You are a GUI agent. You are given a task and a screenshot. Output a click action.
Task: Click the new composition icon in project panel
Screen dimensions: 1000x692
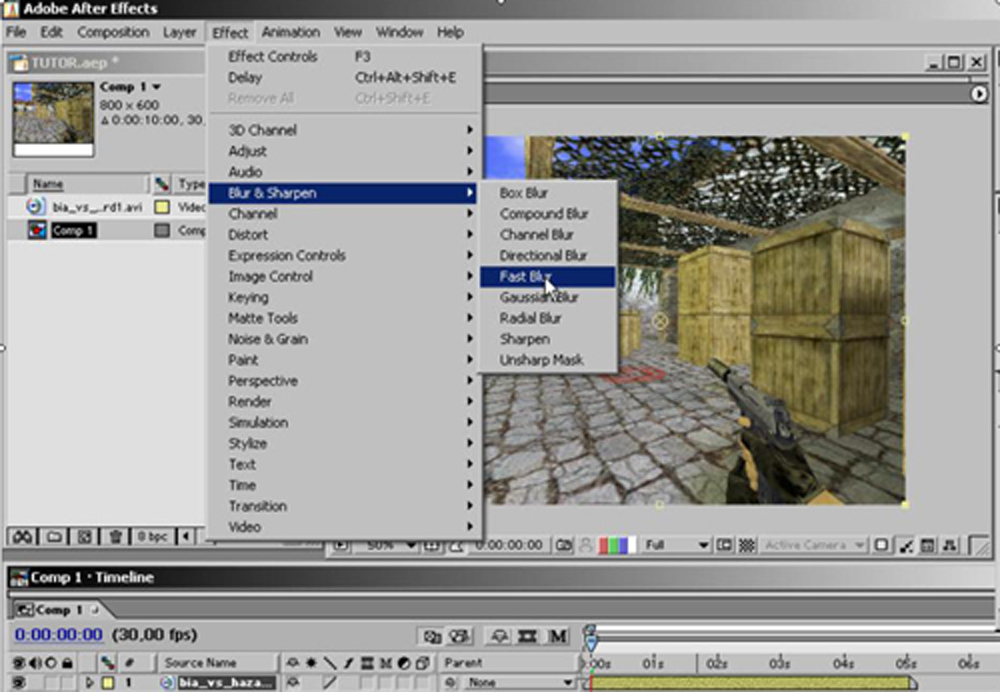tap(84, 536)
